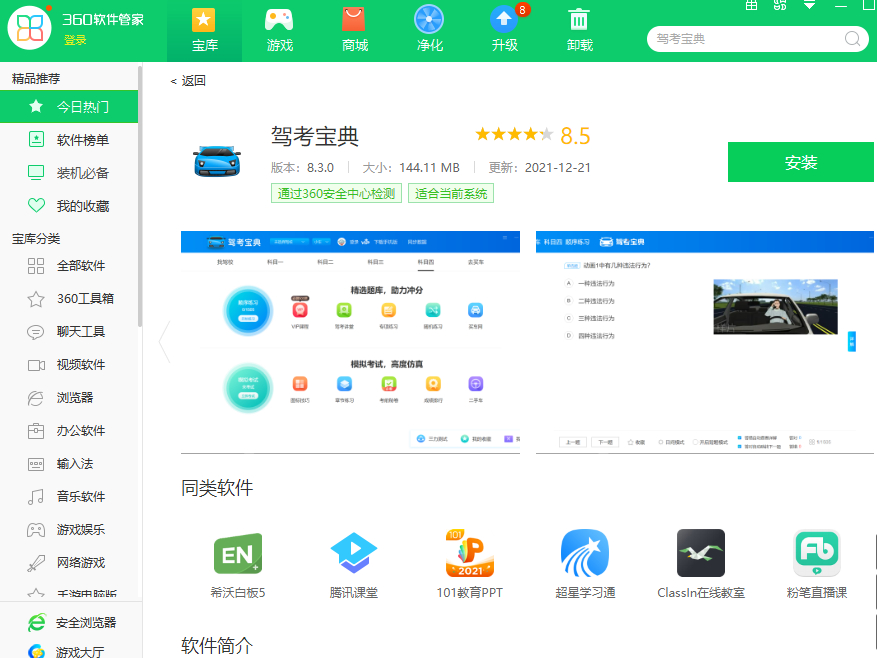Open 我的收藏 favorites
Image resolution: width=877 pixels, height=658 pixels.
(x=69, y=206)
